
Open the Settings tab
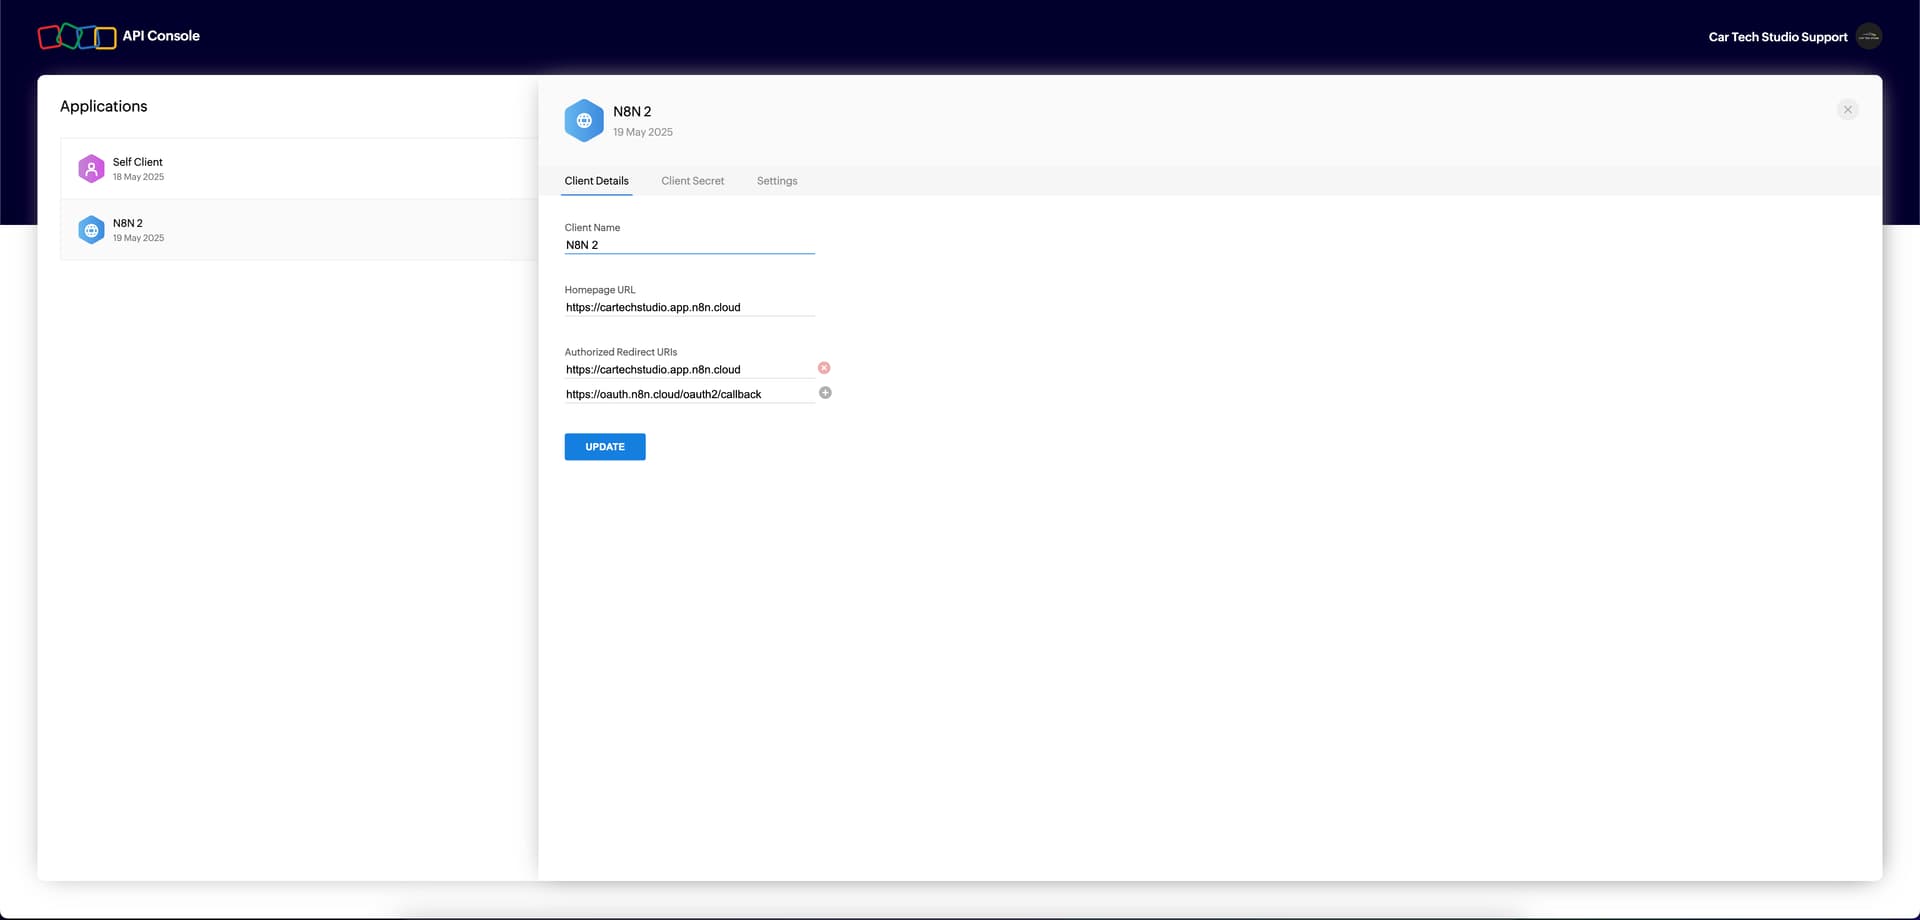coord(777,181)
